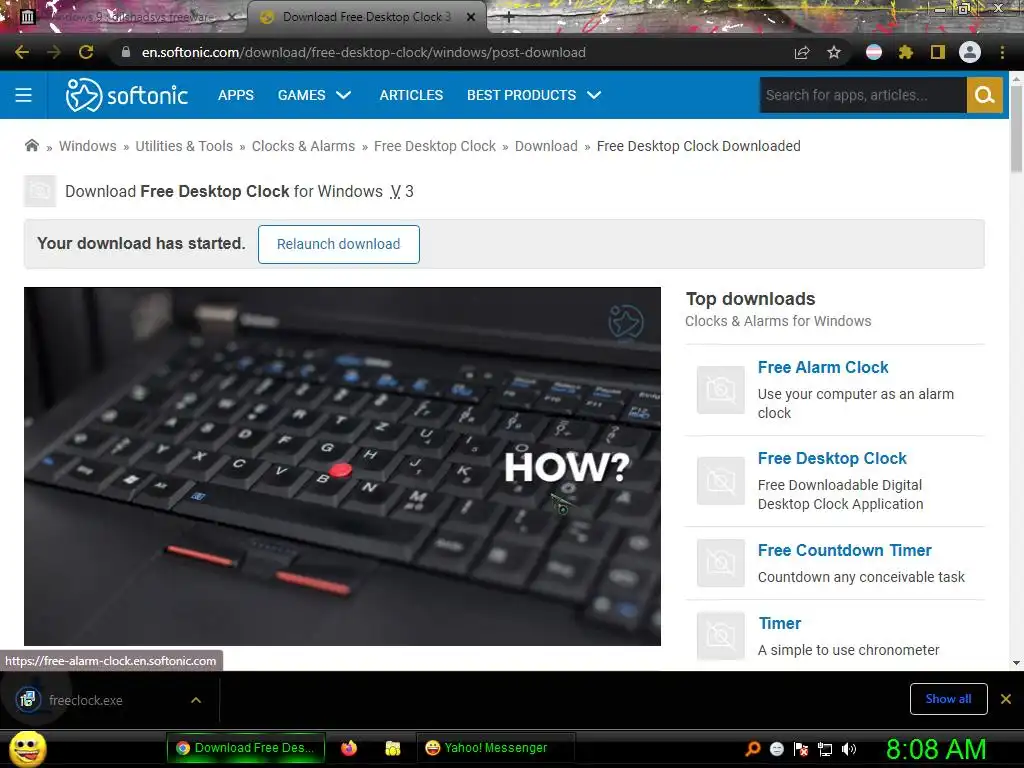
Task: Open Chrome's three-dot menu
Action: click(1002, 52)
